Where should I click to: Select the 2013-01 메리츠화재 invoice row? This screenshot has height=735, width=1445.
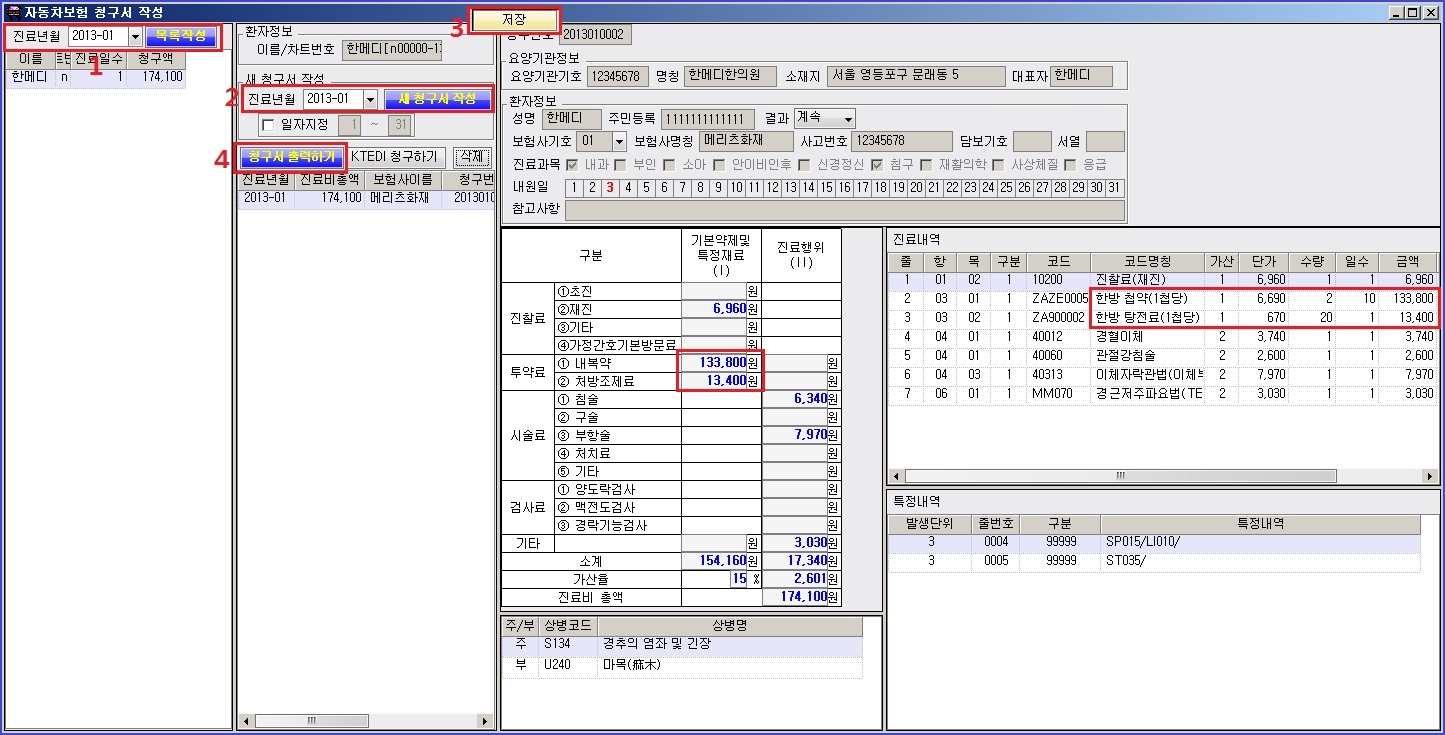pos(367,198)
